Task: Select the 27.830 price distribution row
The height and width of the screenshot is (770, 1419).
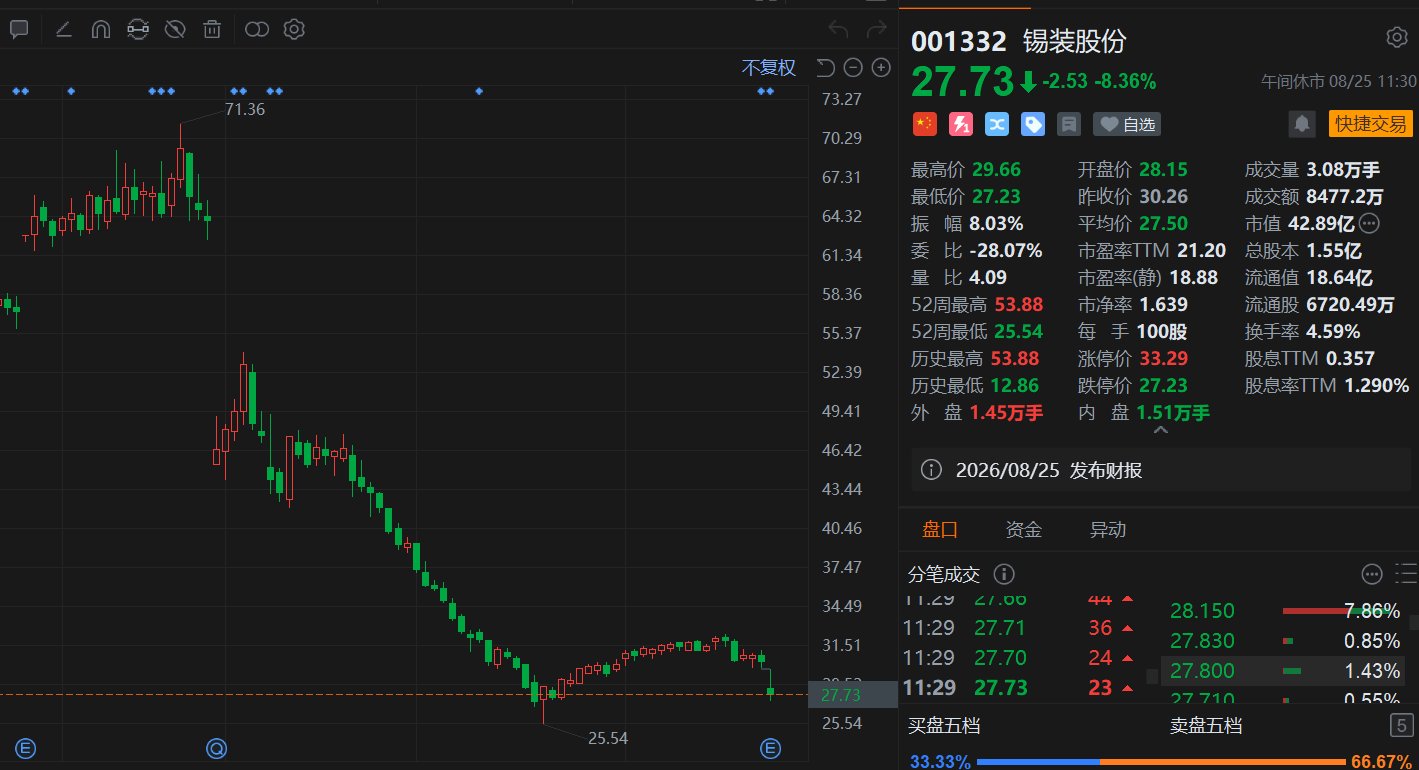Action: point(1285,641)
